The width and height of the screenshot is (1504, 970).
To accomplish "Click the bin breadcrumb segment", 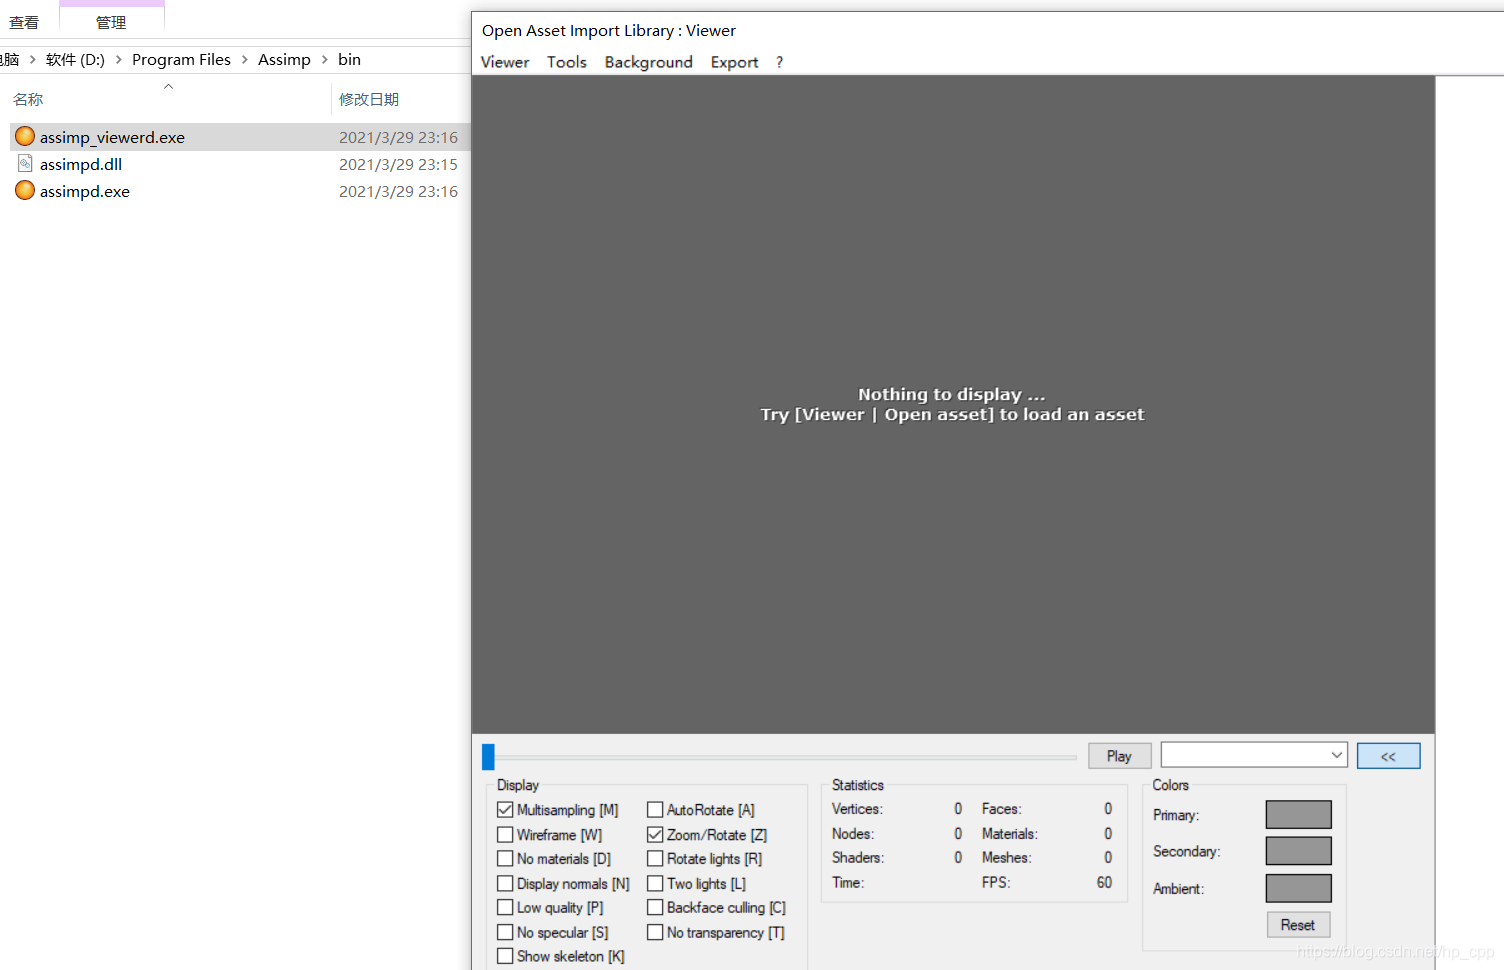I will [x=349, y=60].
